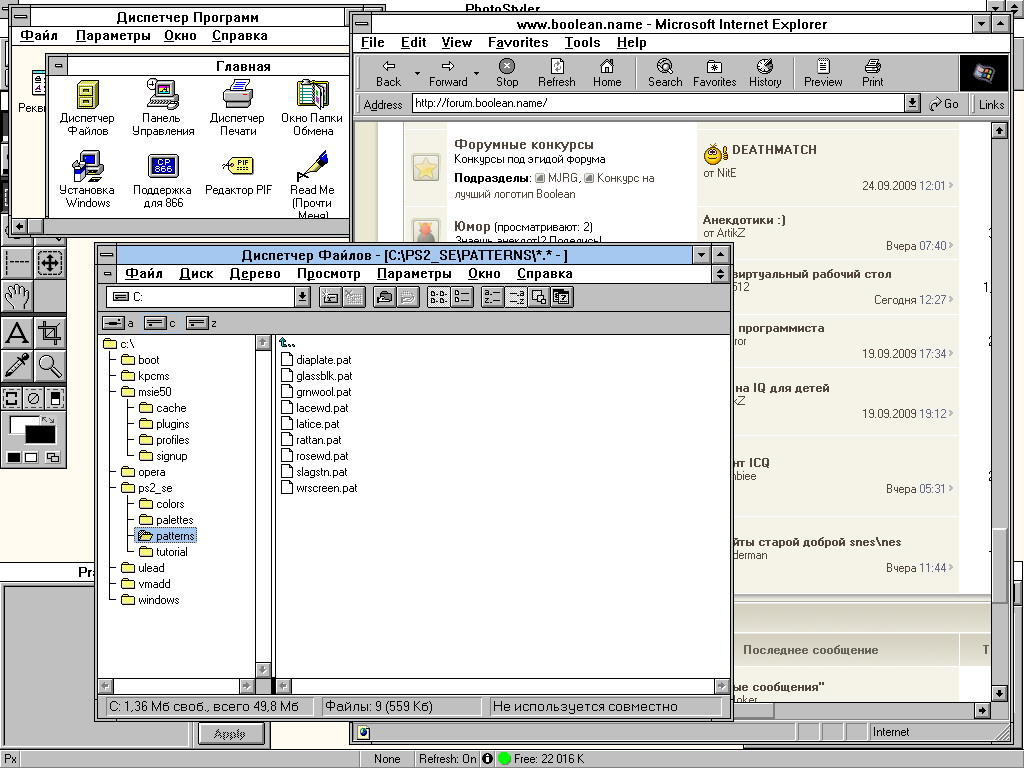Pick the Eyedropper tool
The width and height of the screenshot is (1024, 768).
(x=17, y=365)
